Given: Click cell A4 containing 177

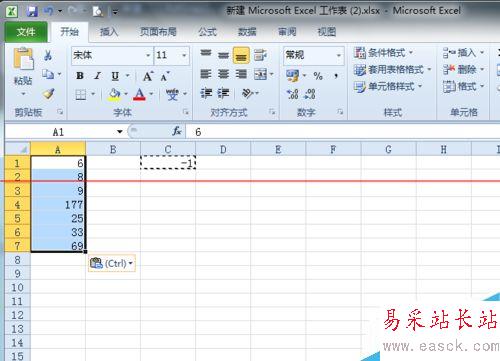Looking at the screenshot, I should [x=58, y=204].
